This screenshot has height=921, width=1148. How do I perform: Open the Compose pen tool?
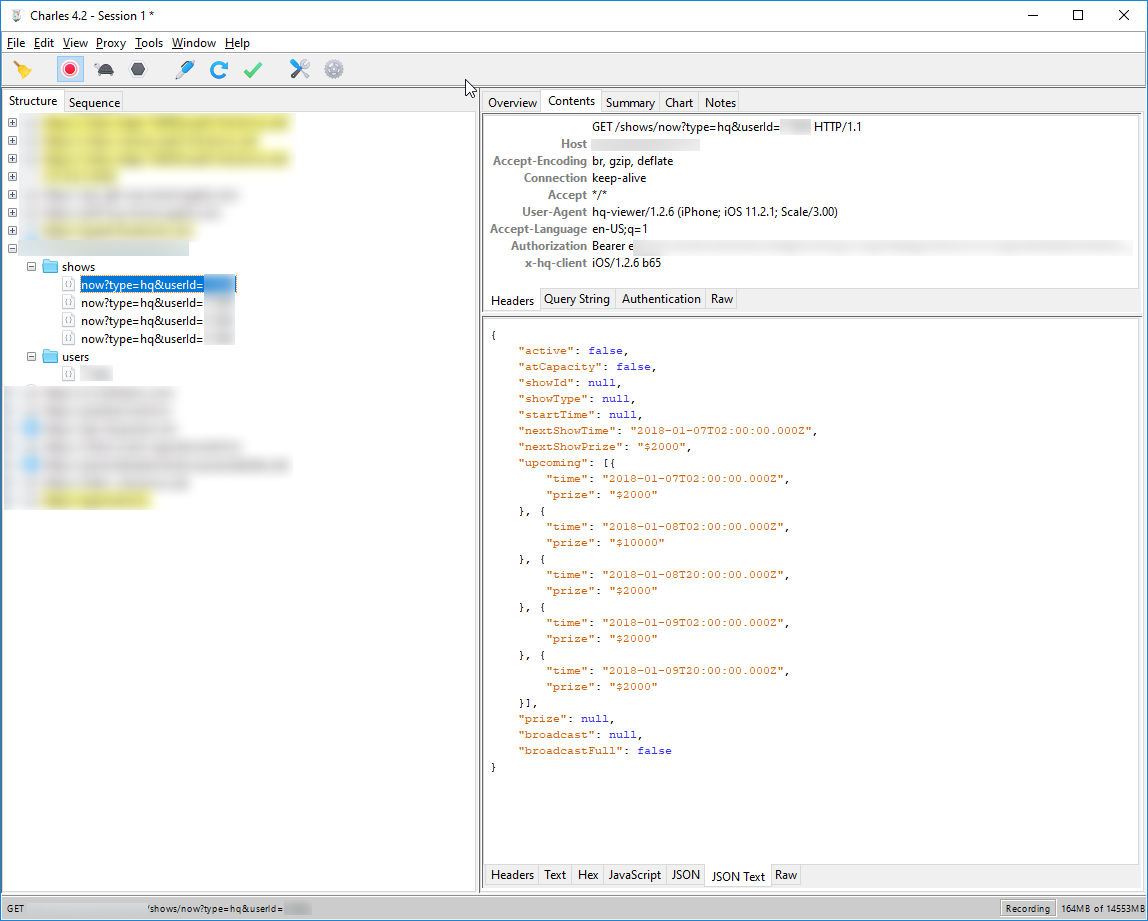[184, 70]
